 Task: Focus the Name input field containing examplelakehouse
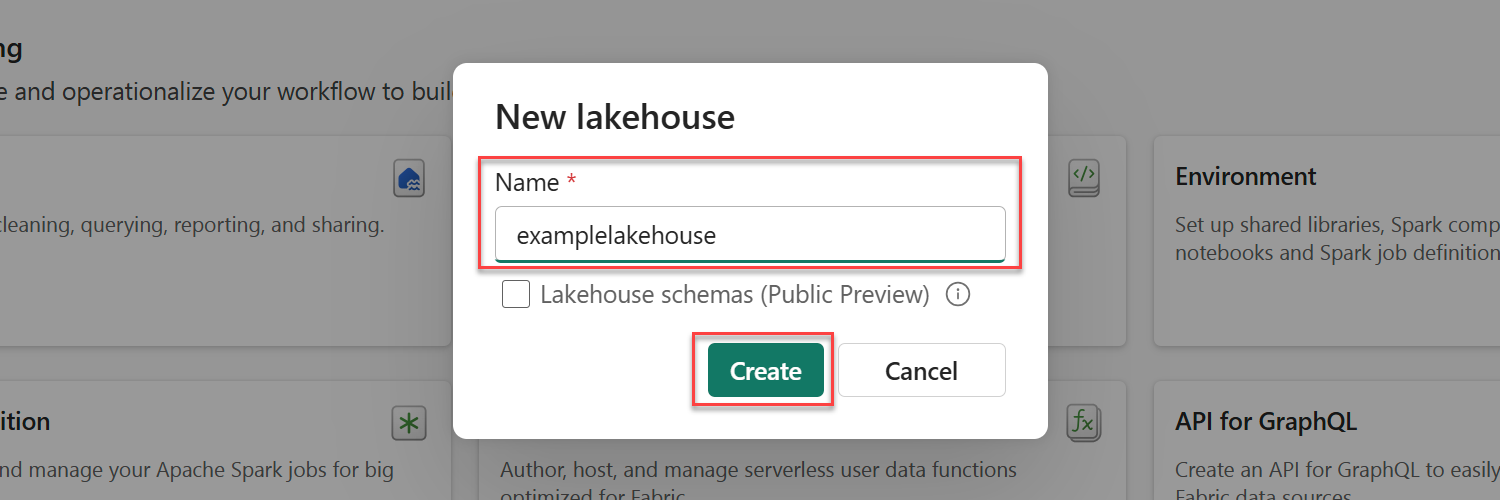tap(750, 235)
